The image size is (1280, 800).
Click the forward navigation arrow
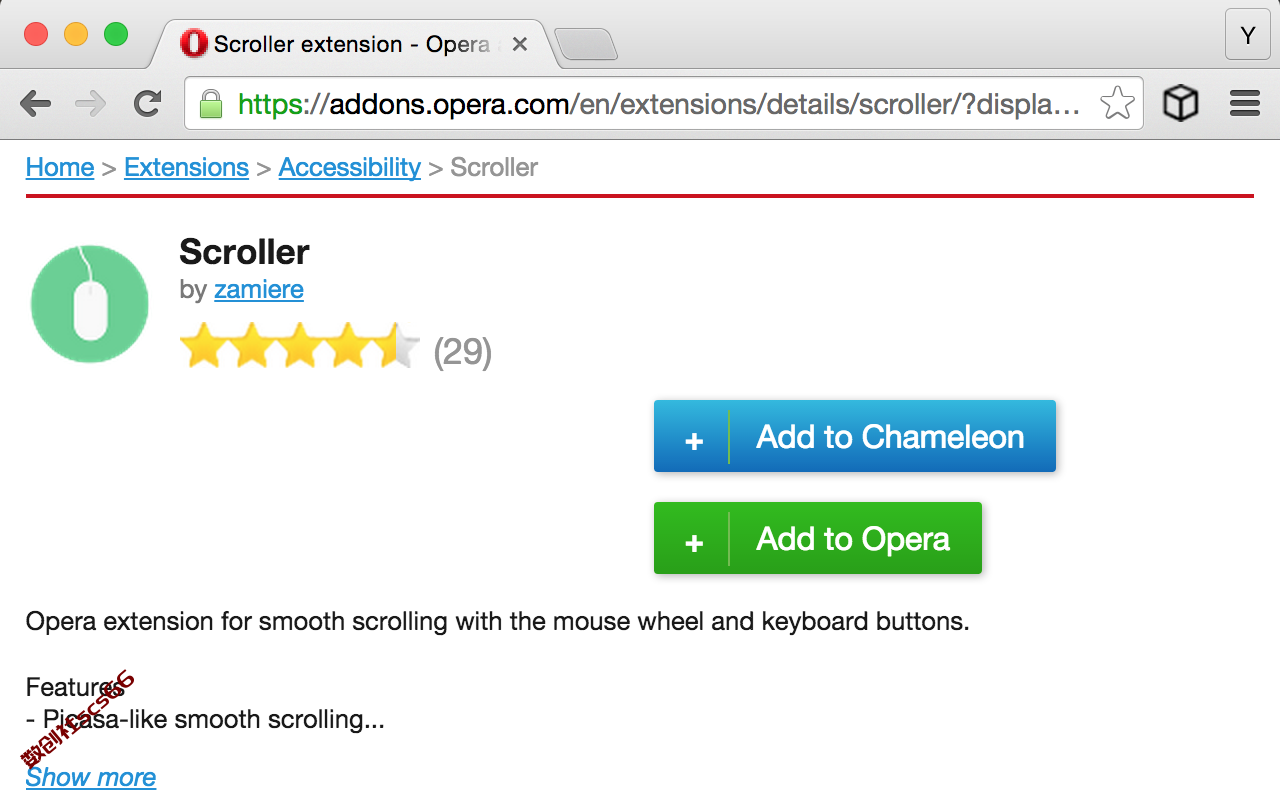91,103
